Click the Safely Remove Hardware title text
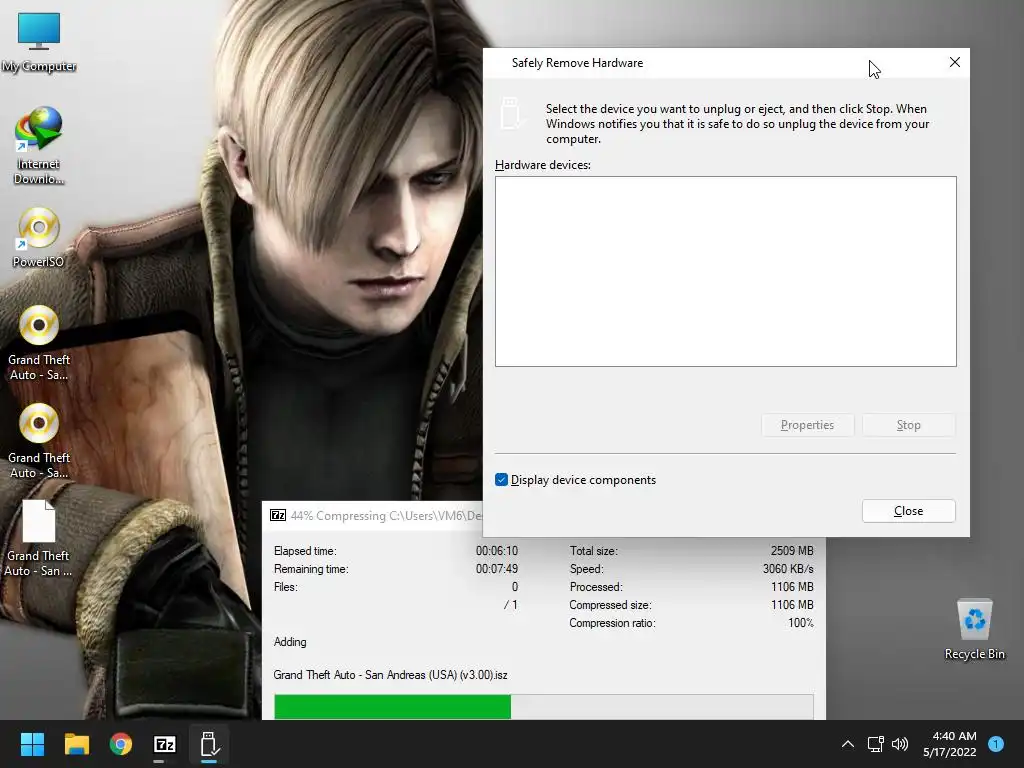 tap(577, 63)
